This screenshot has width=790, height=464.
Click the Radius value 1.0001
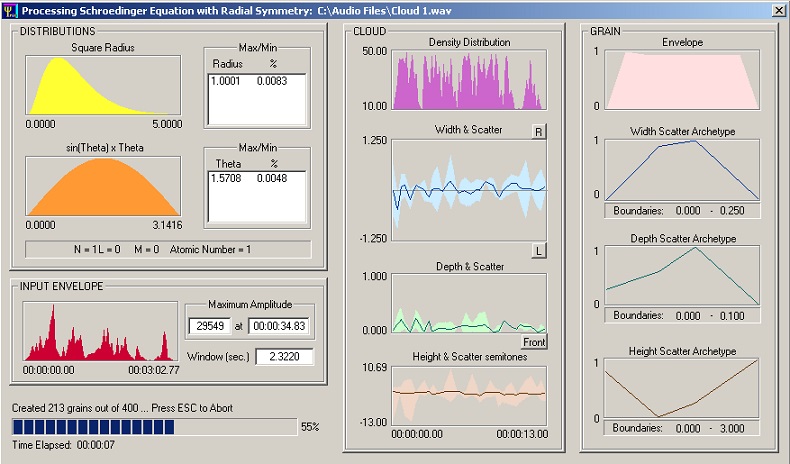click(x=225, y=81)
